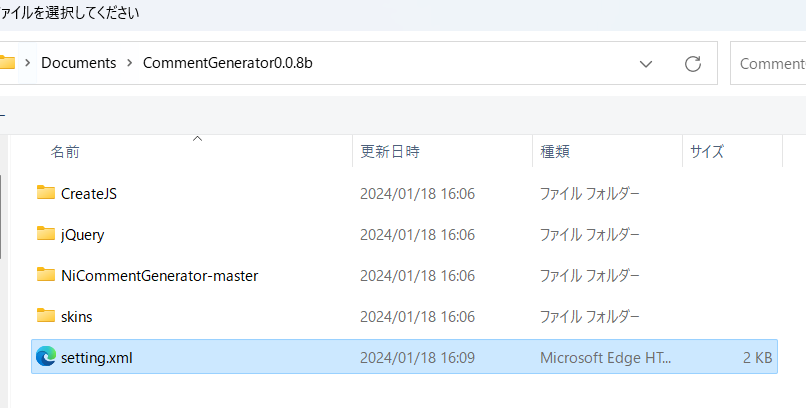Image resolution: width=806 pixels, height=408 pixels.
Task: Click the folder icon in address bar
Action: click(x=6, y=63)
